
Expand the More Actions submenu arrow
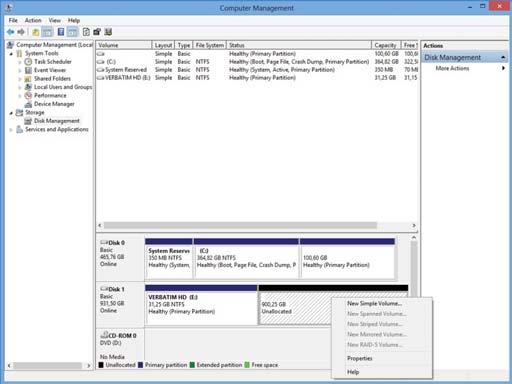tap(503, 68)
